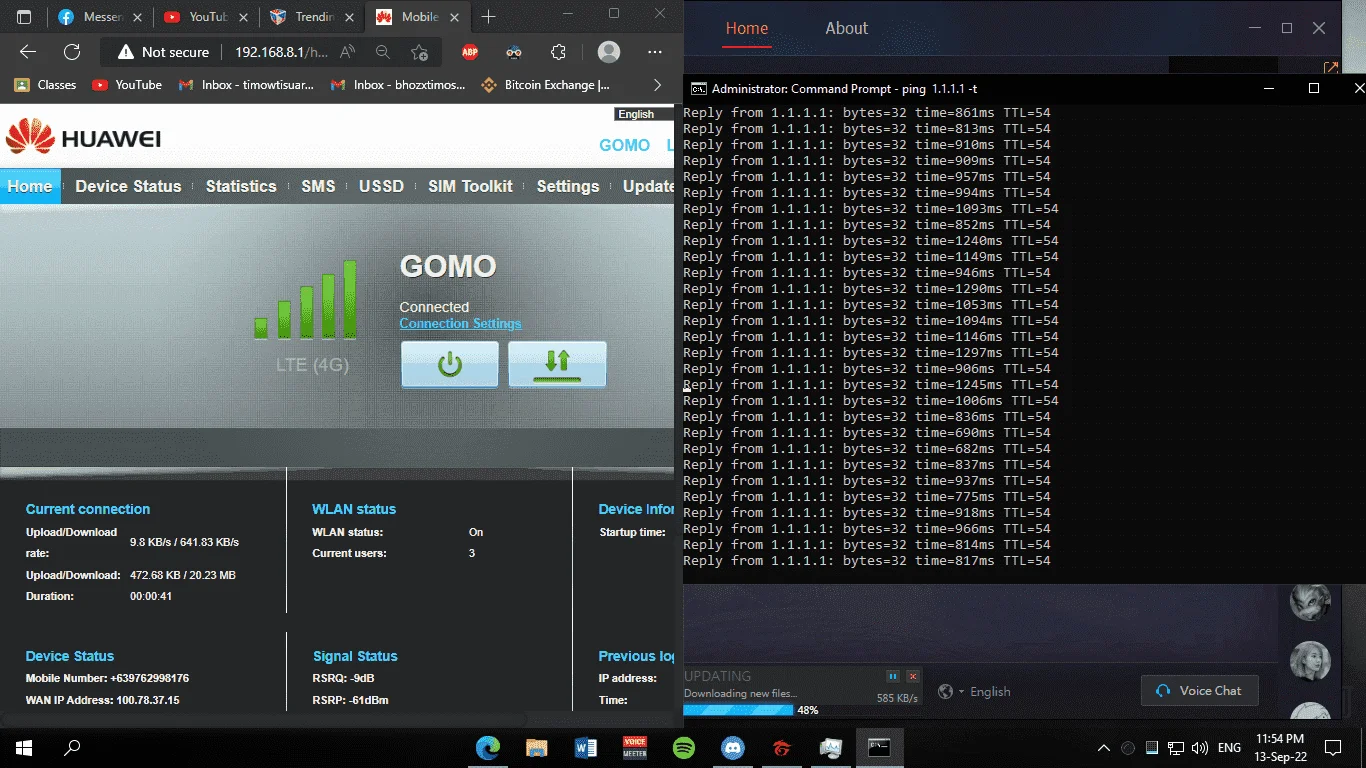Open Edge Settings and more menu
Image resolution: width=1366 pixels, height=768 pixels.
tap(655, 52)
